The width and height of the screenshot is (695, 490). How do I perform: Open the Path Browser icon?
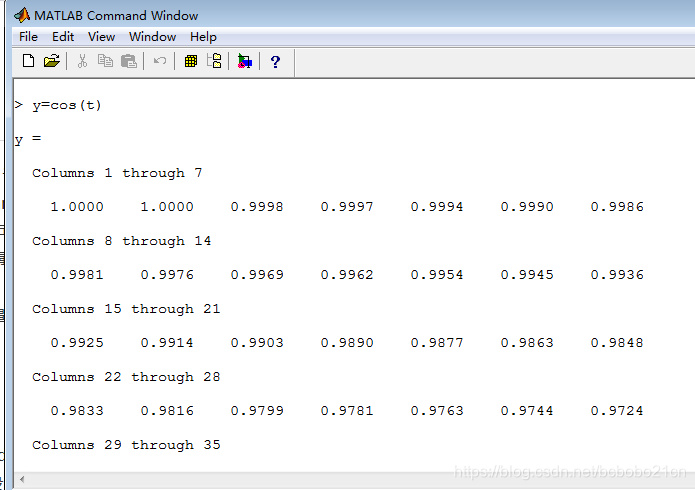click(x=215, y=61)
